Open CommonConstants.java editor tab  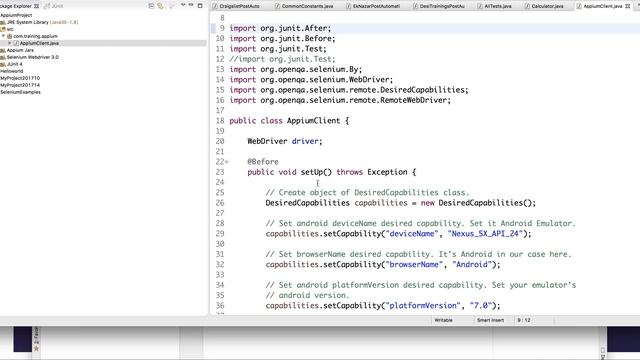pyautogui.click(x=304, y=6)
